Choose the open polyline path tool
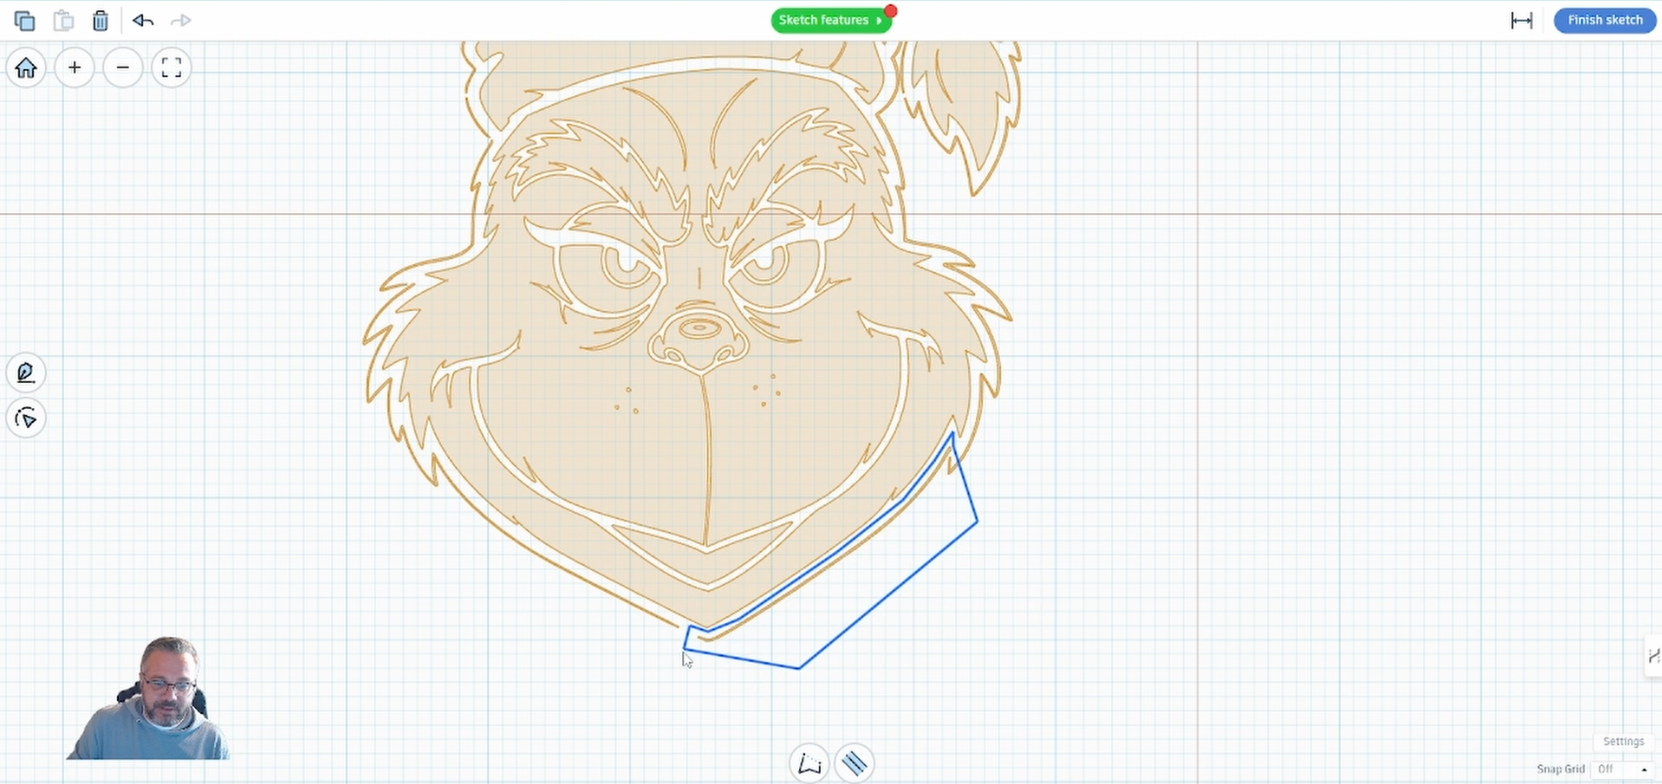Image resolution: width=1662 pixels, height=784 pixels. pos(809,764)
